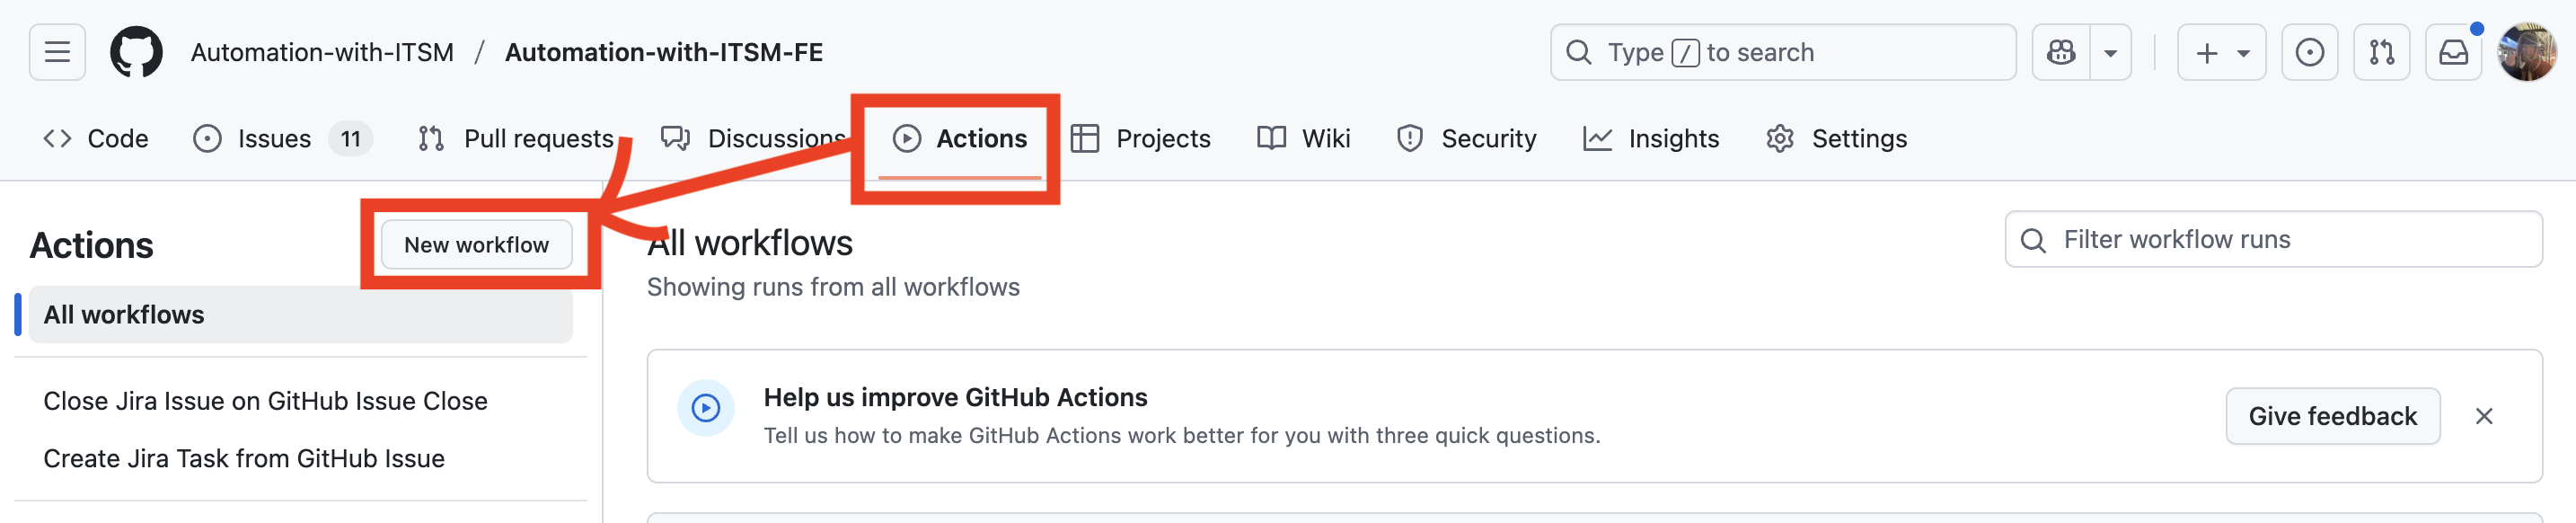Open the issues circle icon in header
This screenshot has width=2576, height=523.
click(x=2309, y=52)
